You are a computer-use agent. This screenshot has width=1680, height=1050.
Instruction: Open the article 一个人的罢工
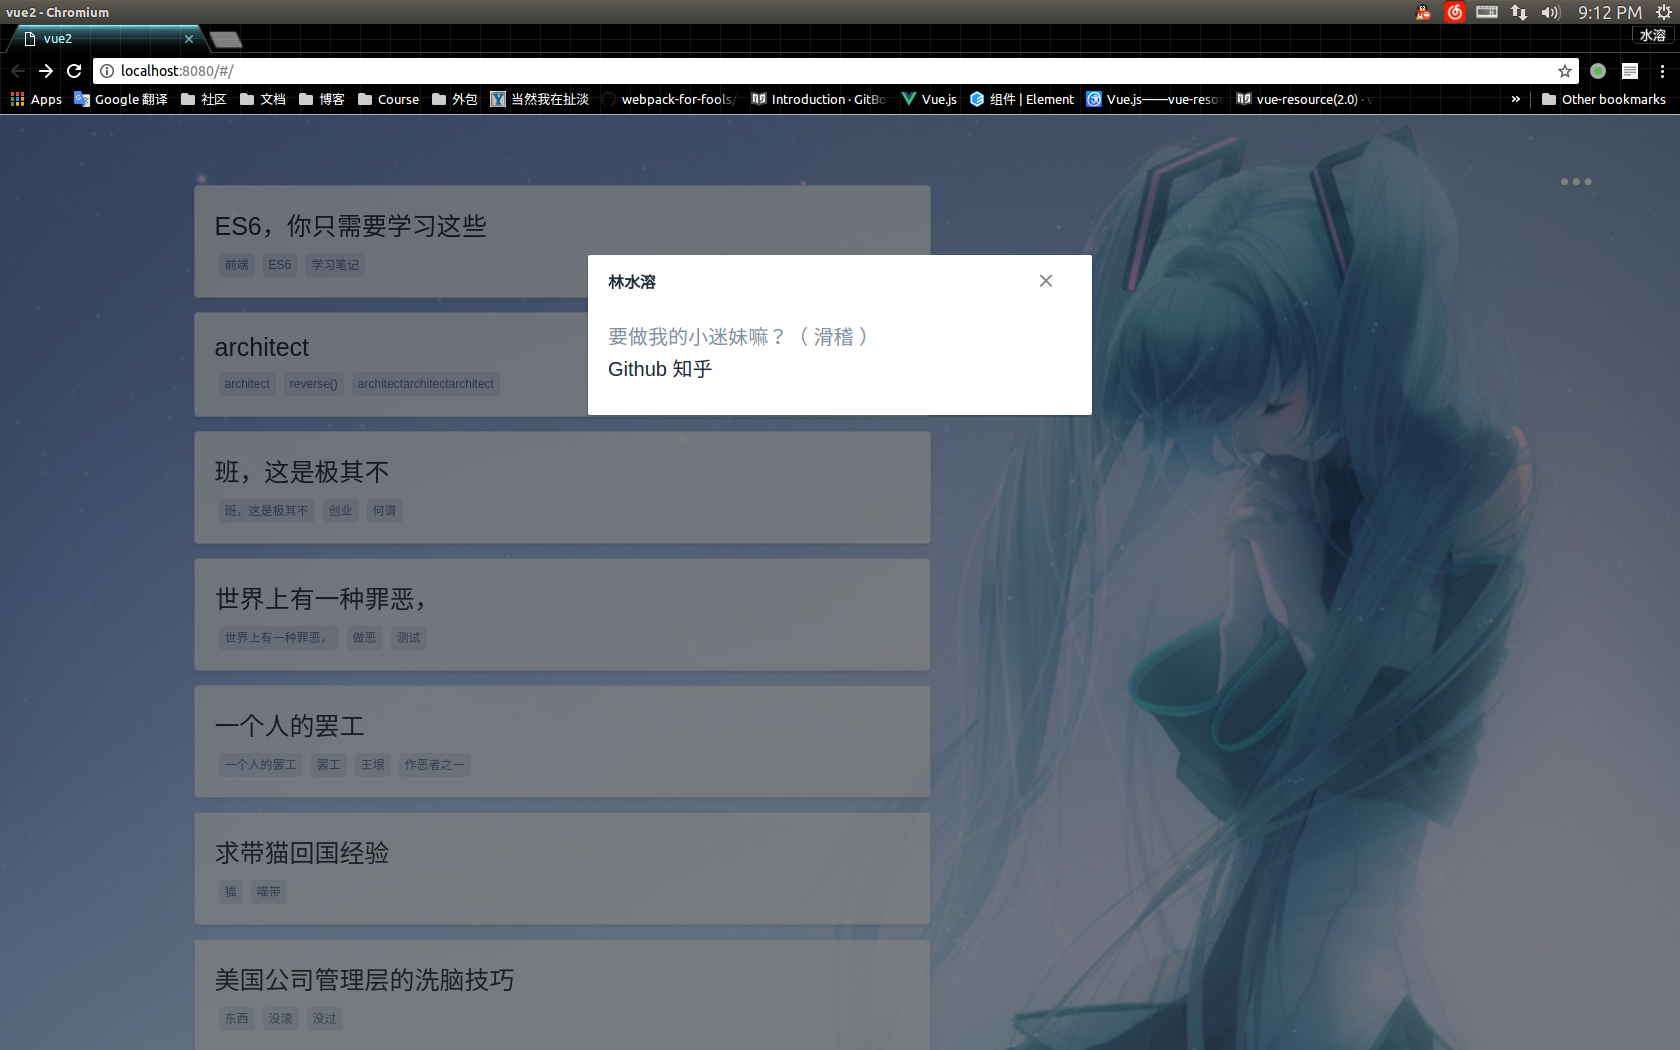pyautogui.click(x=290, y=726)
